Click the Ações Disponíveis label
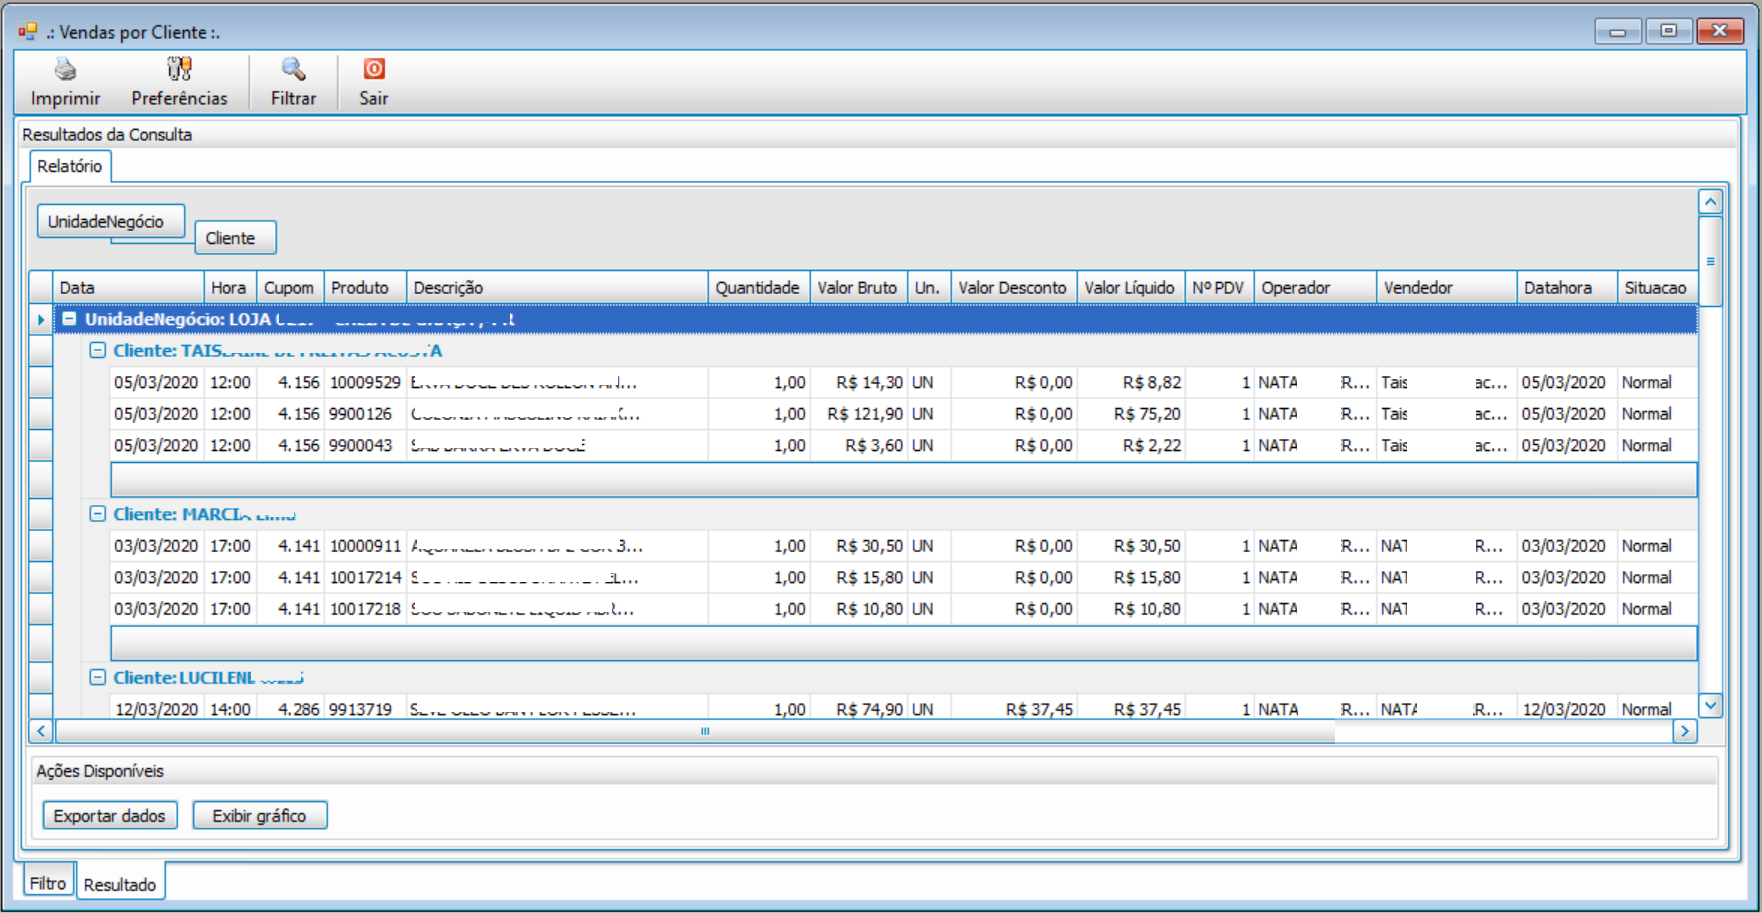This screenshot has height=913, width=1762. pyautogui.click(x=100, y=771)
